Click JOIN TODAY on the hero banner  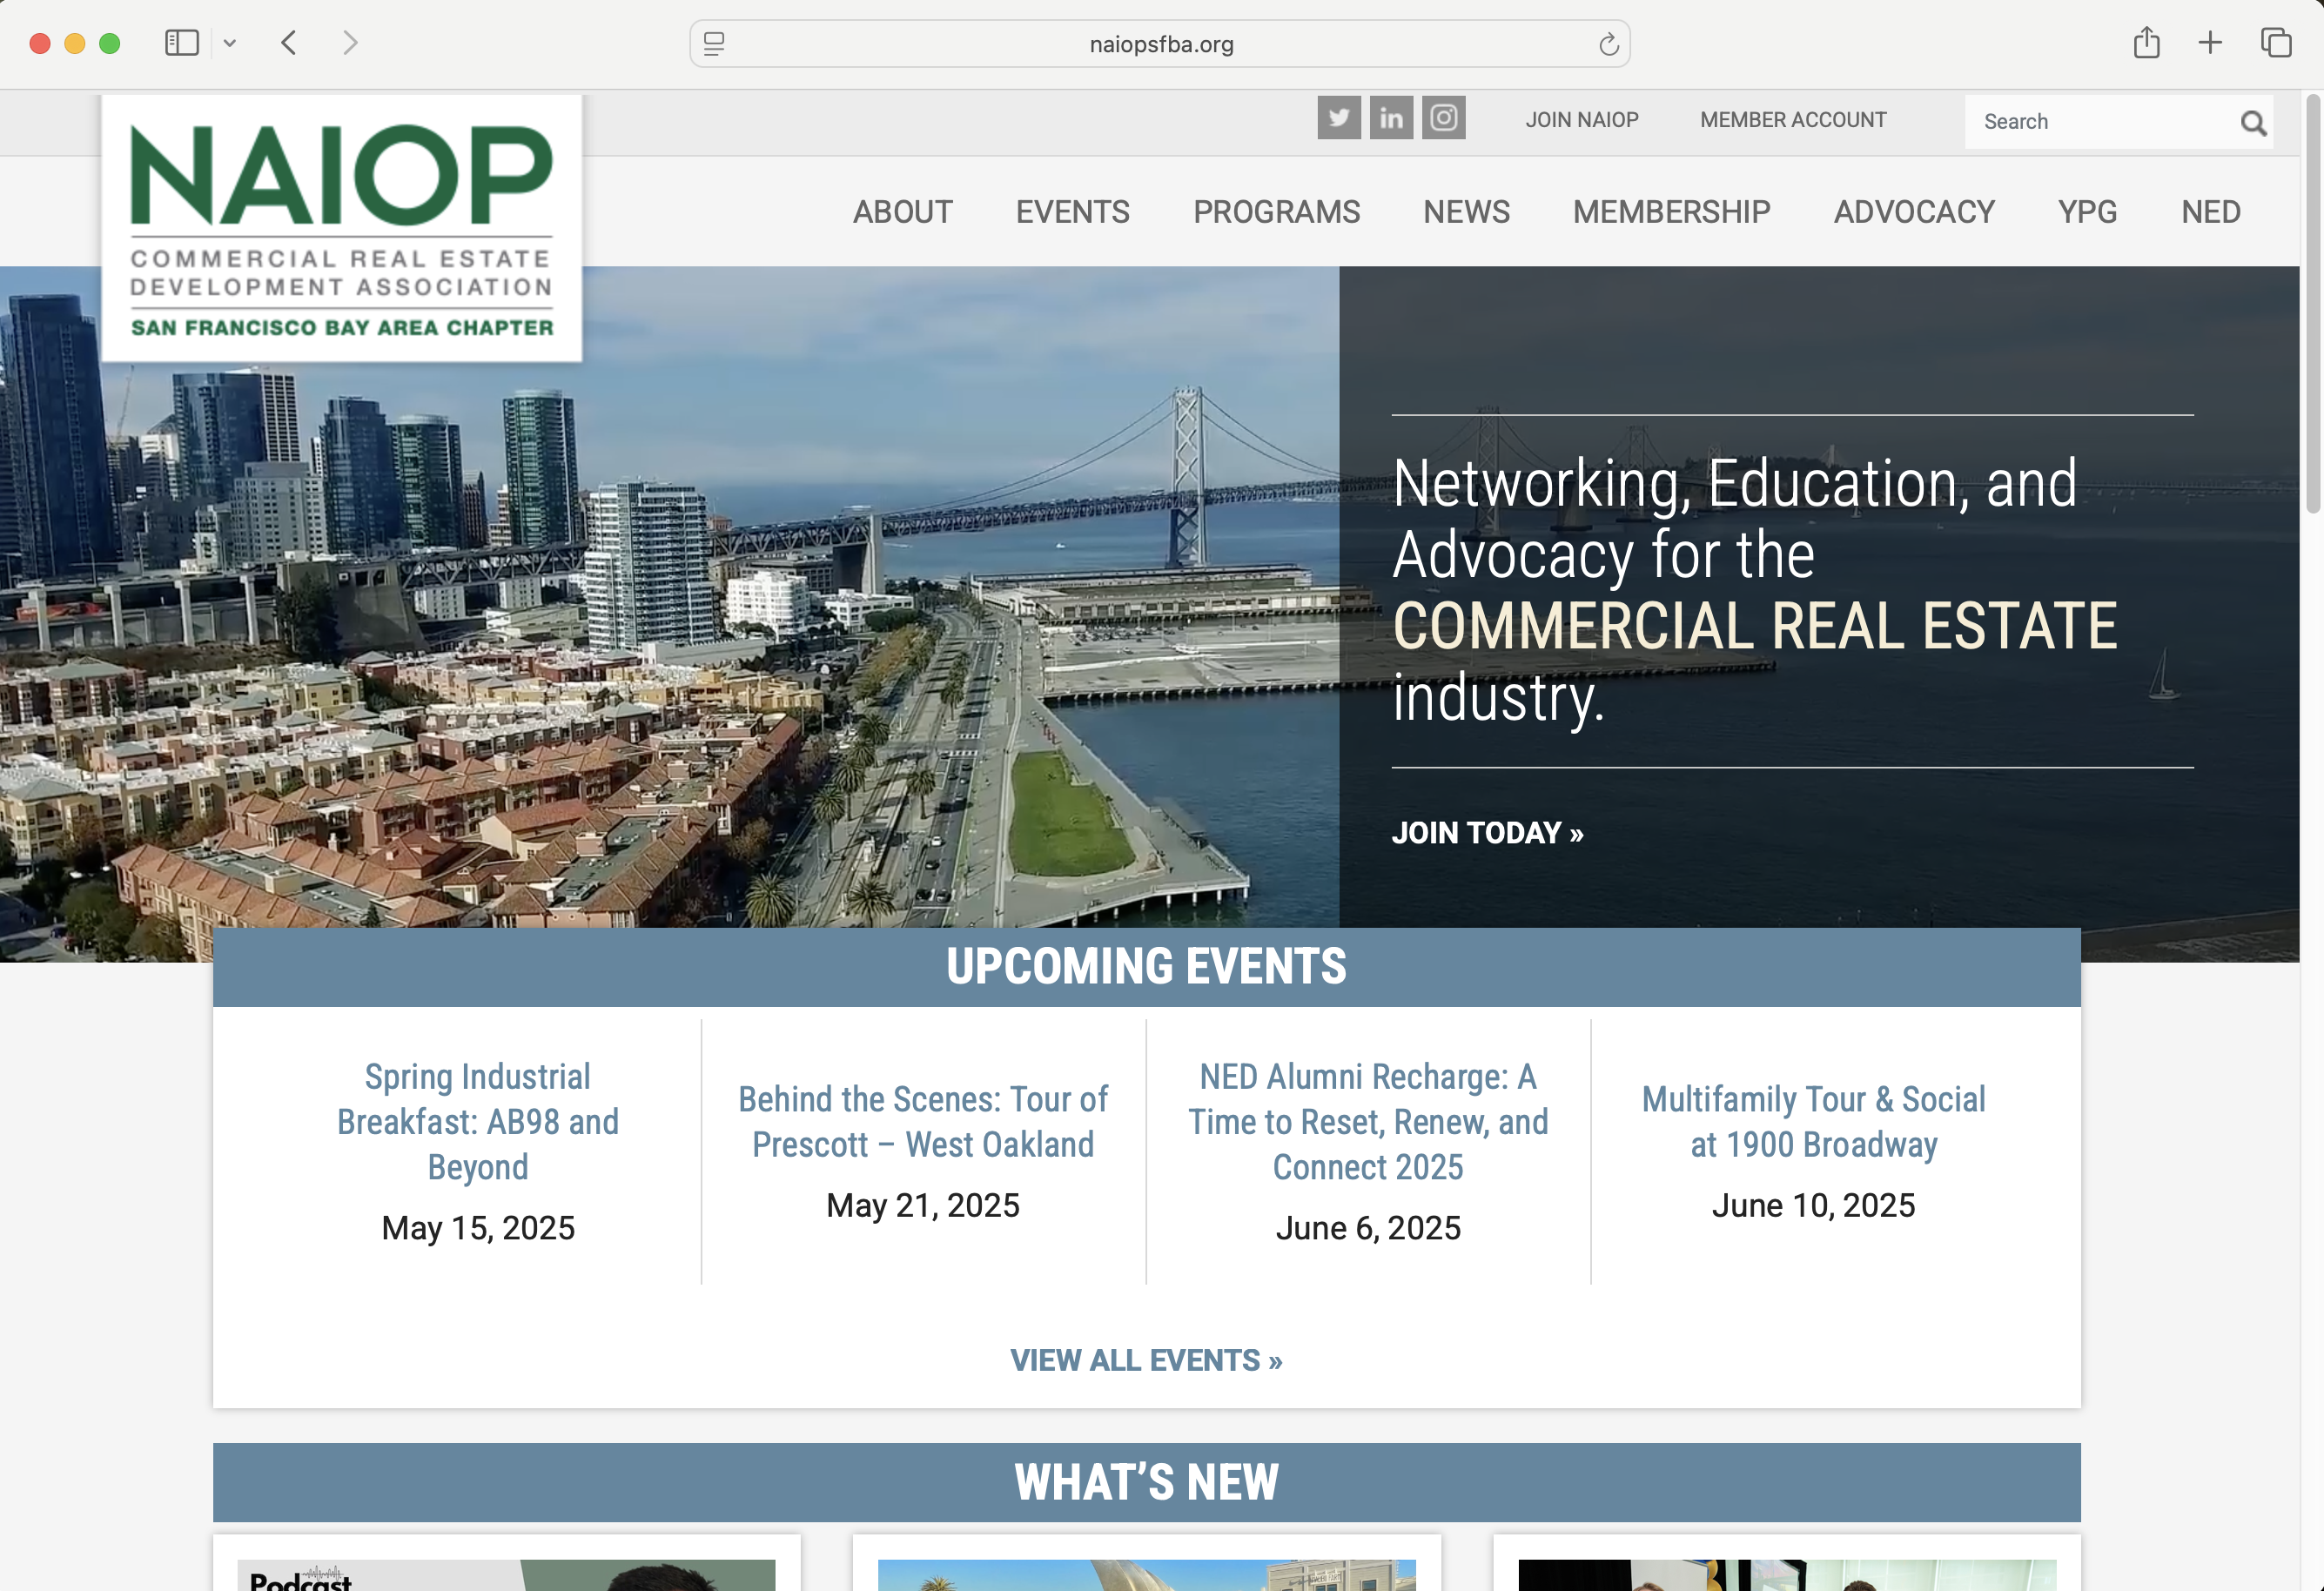click(x=1487, y=832)
